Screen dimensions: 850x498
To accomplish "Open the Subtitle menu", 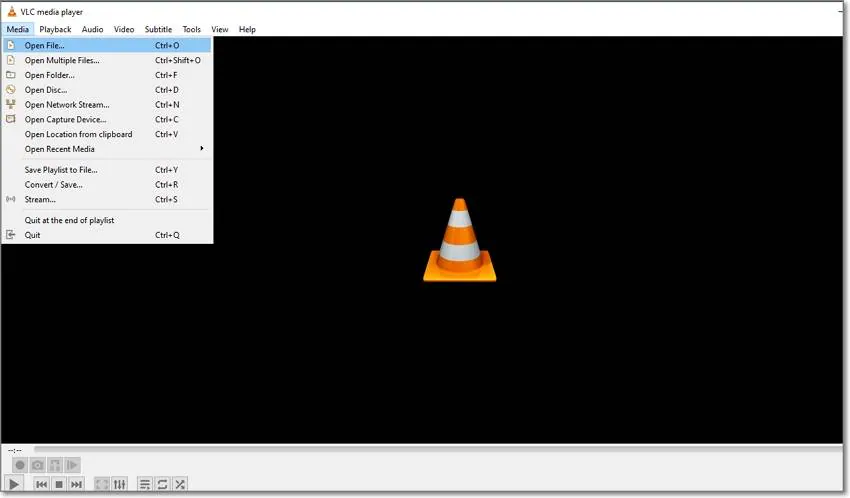I will tap(158, 29).
